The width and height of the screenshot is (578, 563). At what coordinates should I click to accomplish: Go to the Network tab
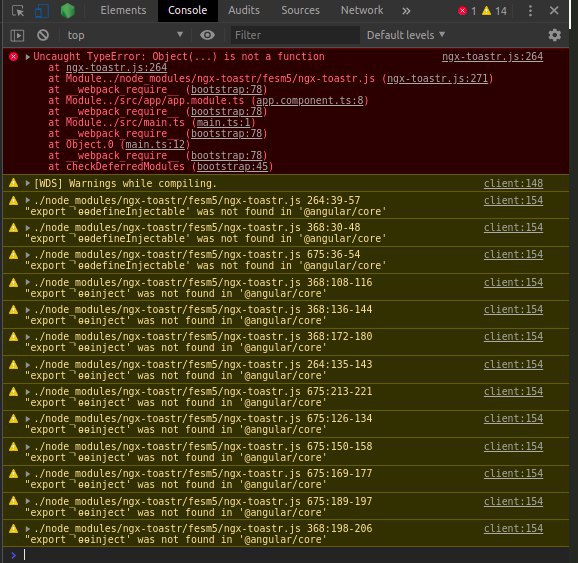[x=362, y=10]
